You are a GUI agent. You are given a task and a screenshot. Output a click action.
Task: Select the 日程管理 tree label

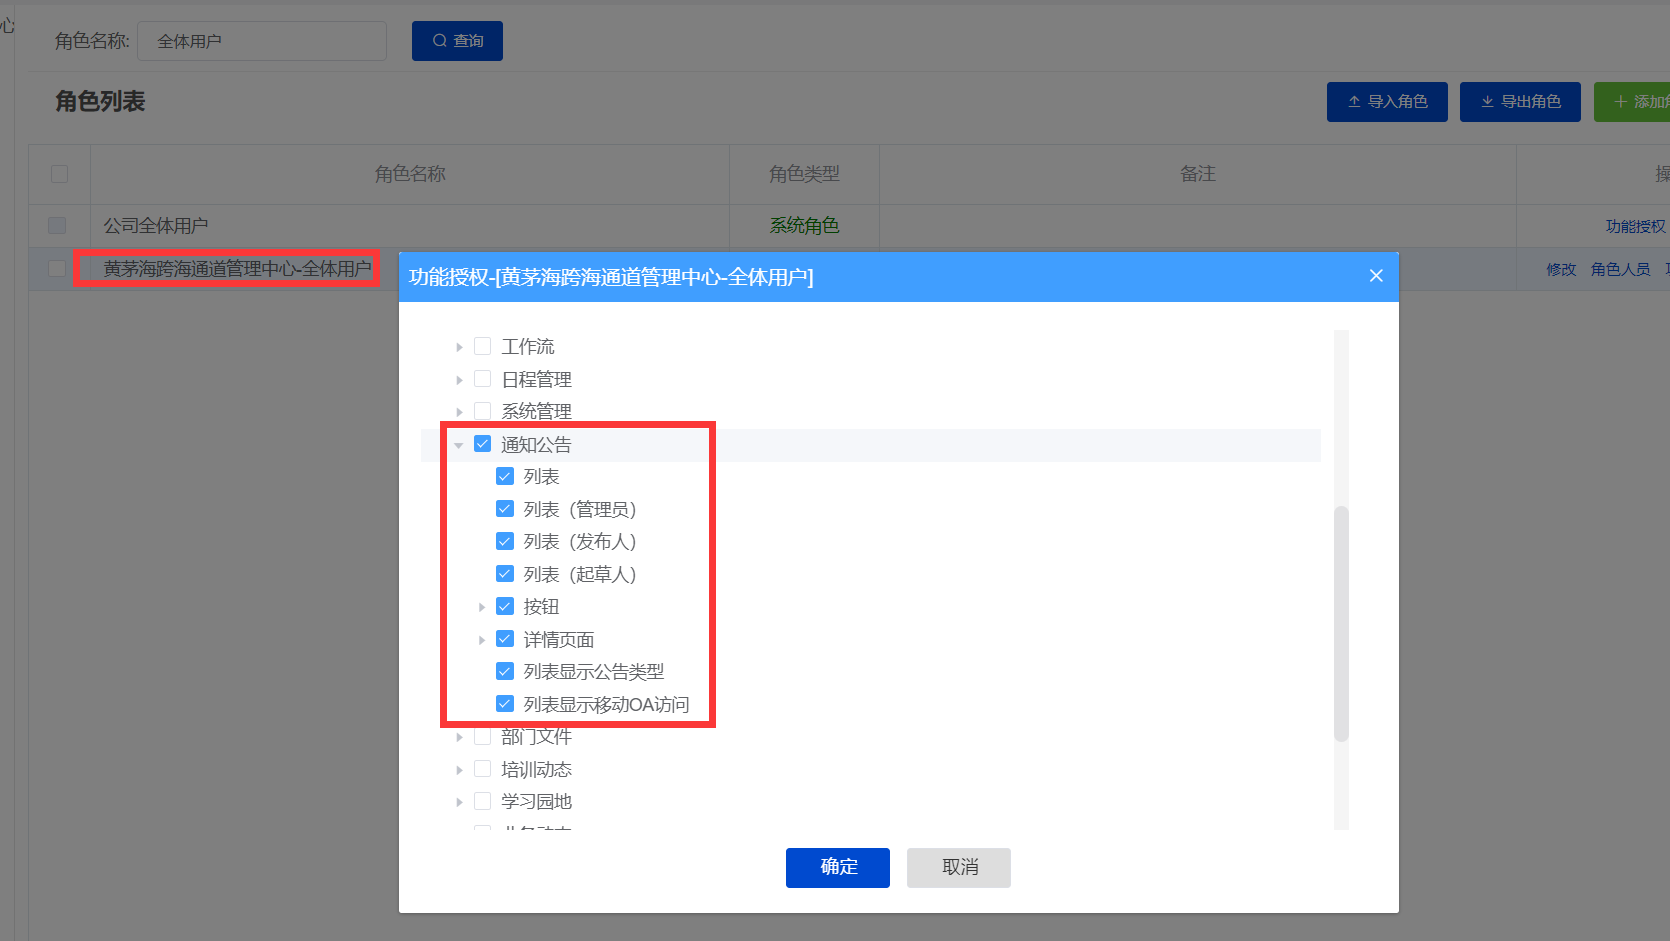click(537, 379)
